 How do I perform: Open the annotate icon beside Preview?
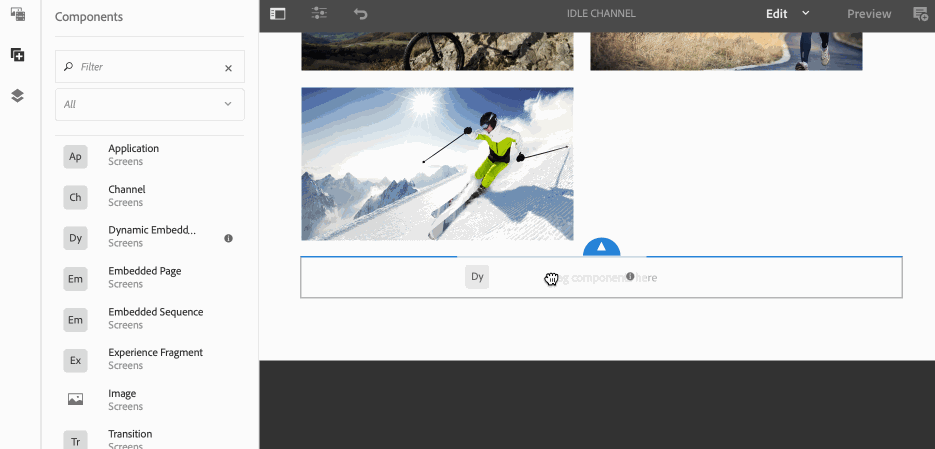[921, 13]
